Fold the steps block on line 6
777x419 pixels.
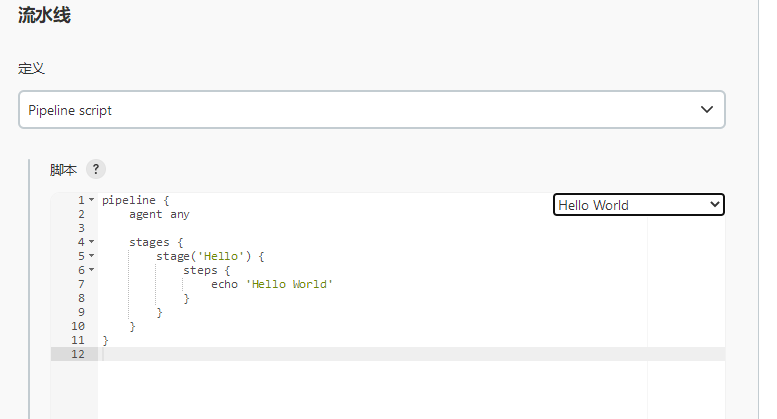(92, 270)
